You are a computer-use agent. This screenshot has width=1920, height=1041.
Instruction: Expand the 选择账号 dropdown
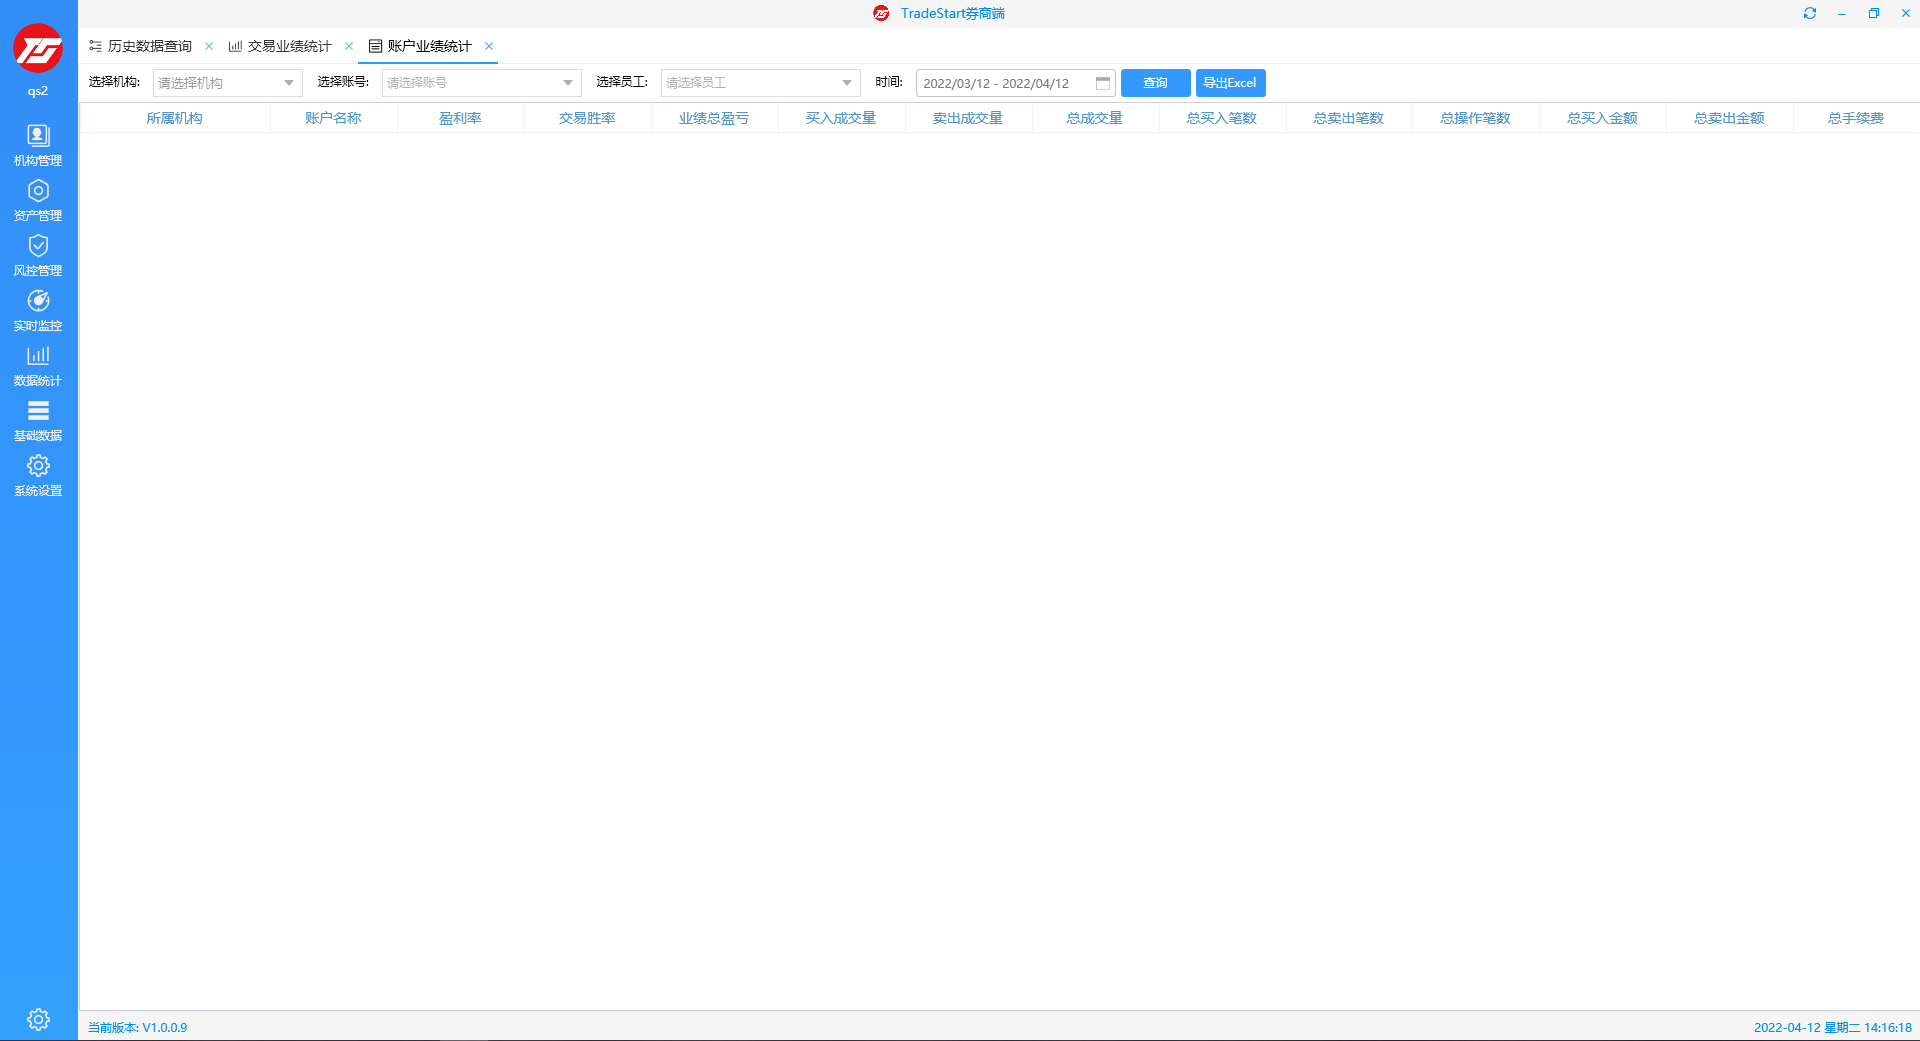pos(567,83)
